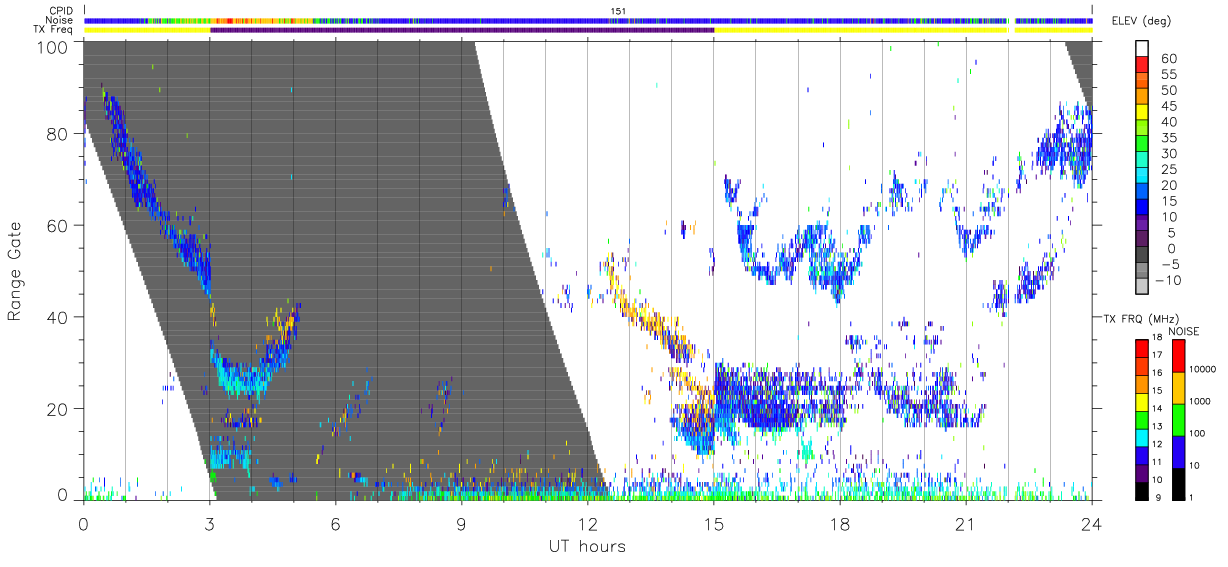This screenshot has height=567, width=1228.
Task: Pick the green segment of the NOISE bar
Action: (x=1177, y=419)
